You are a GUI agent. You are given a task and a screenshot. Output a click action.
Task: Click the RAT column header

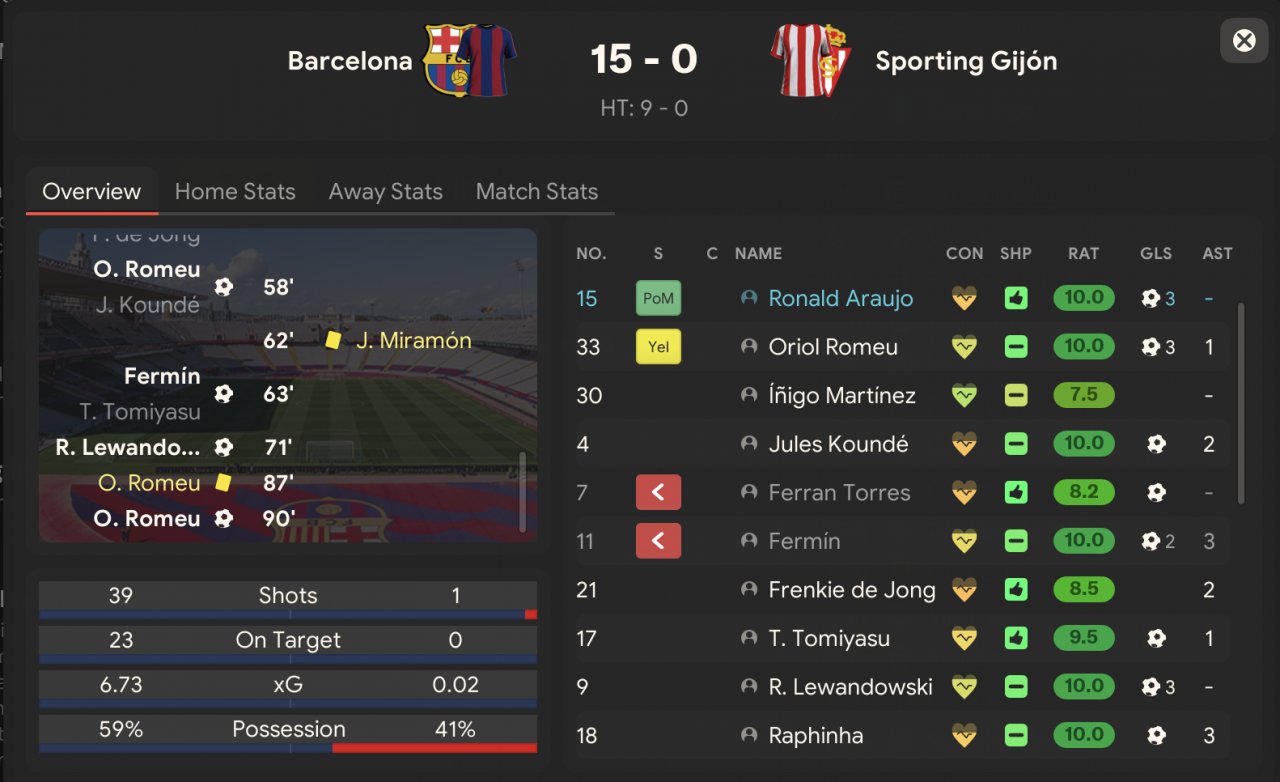1083,254
